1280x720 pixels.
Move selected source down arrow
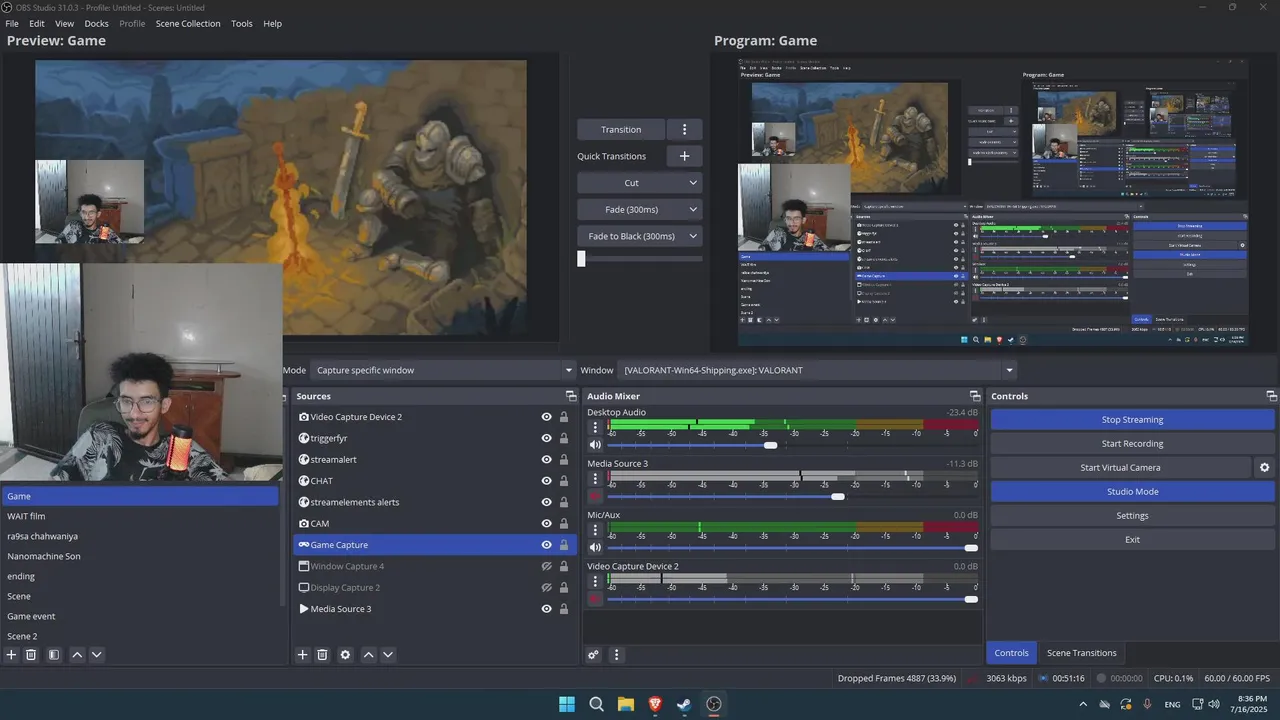pyautogui.click(x=388, y=655)
